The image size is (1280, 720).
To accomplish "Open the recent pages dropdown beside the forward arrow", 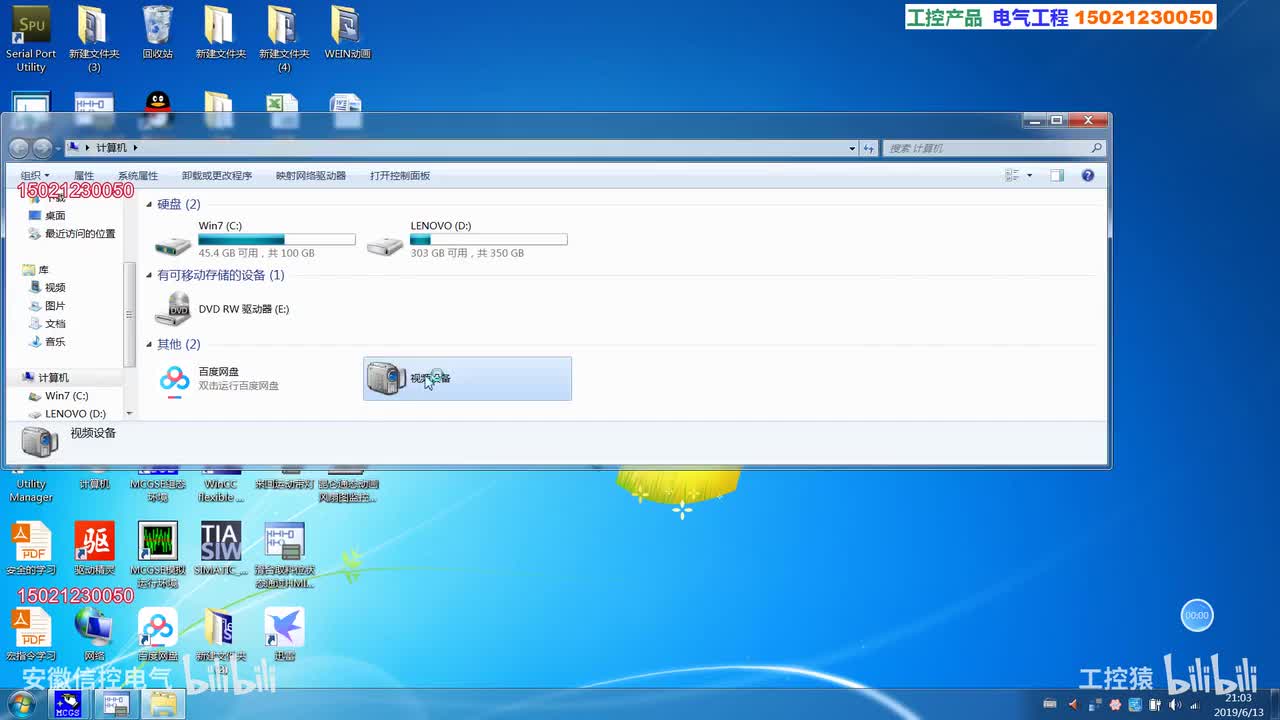I will tap(59, 148).
